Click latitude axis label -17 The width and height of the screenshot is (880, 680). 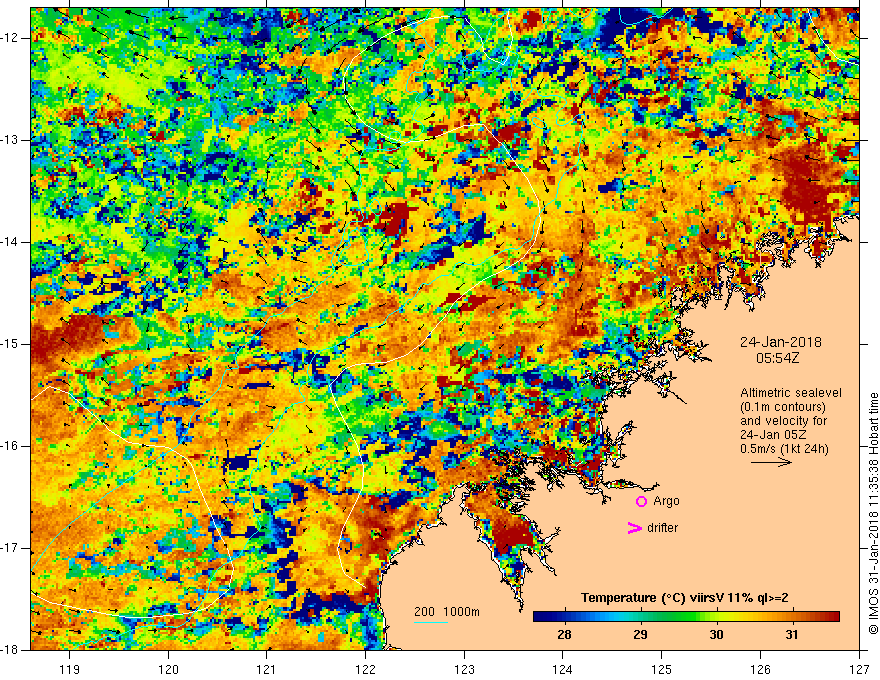coord(11,548)
